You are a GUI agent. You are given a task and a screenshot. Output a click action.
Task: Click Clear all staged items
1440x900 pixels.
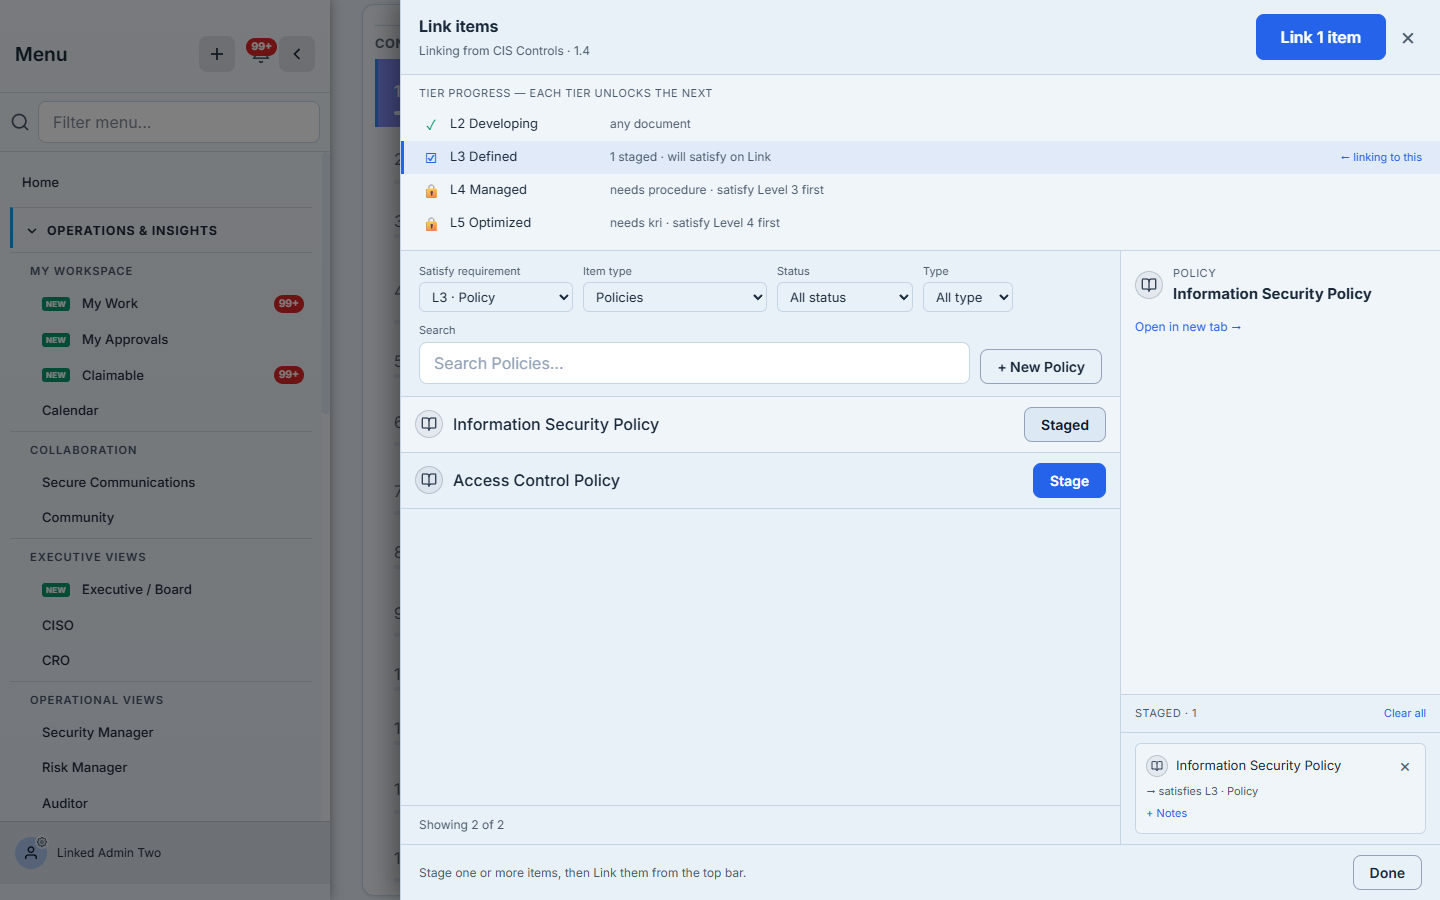pyautogui.click(x=1405, y=713)
